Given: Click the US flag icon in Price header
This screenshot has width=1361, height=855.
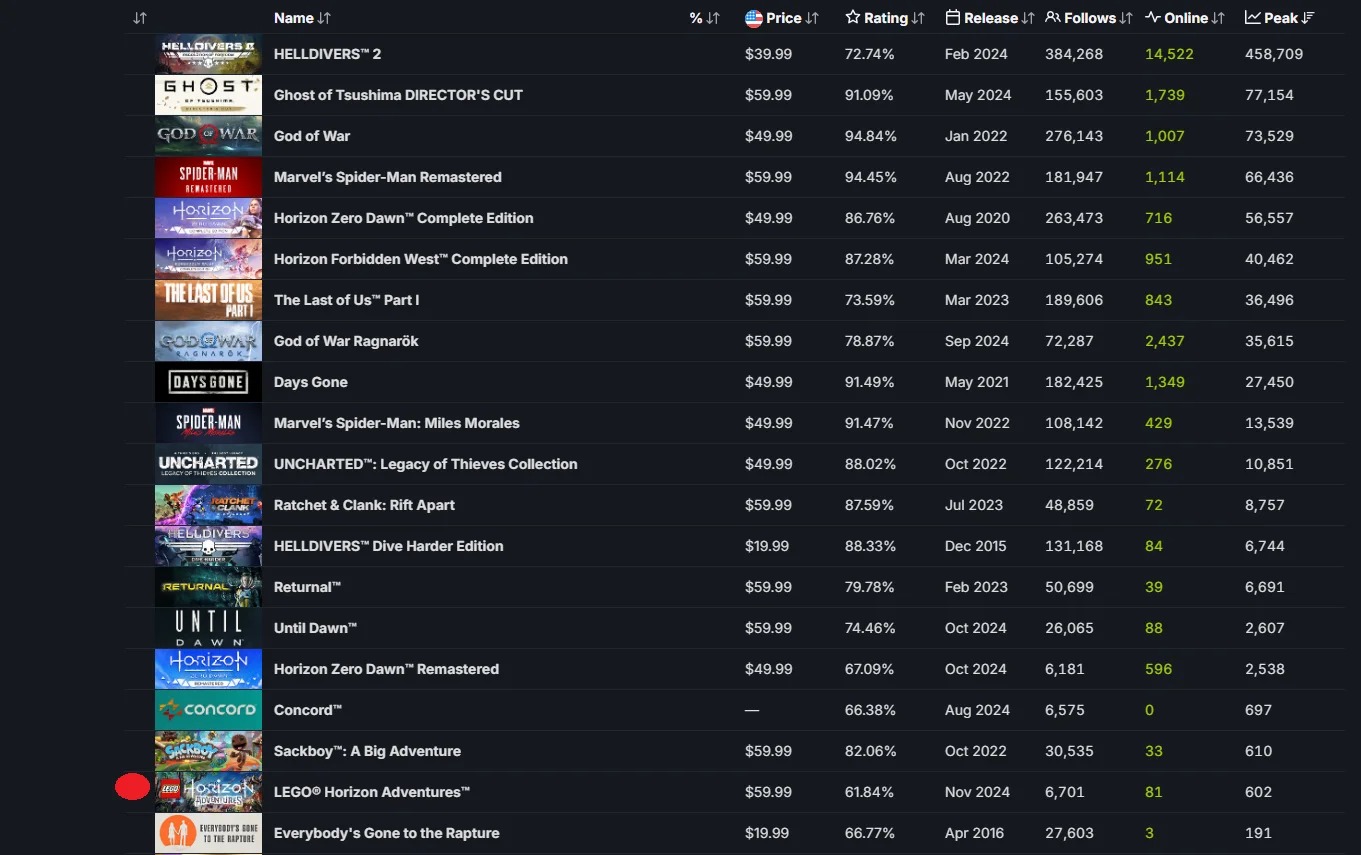Looking at the screenshot, I should click(754, 18).
